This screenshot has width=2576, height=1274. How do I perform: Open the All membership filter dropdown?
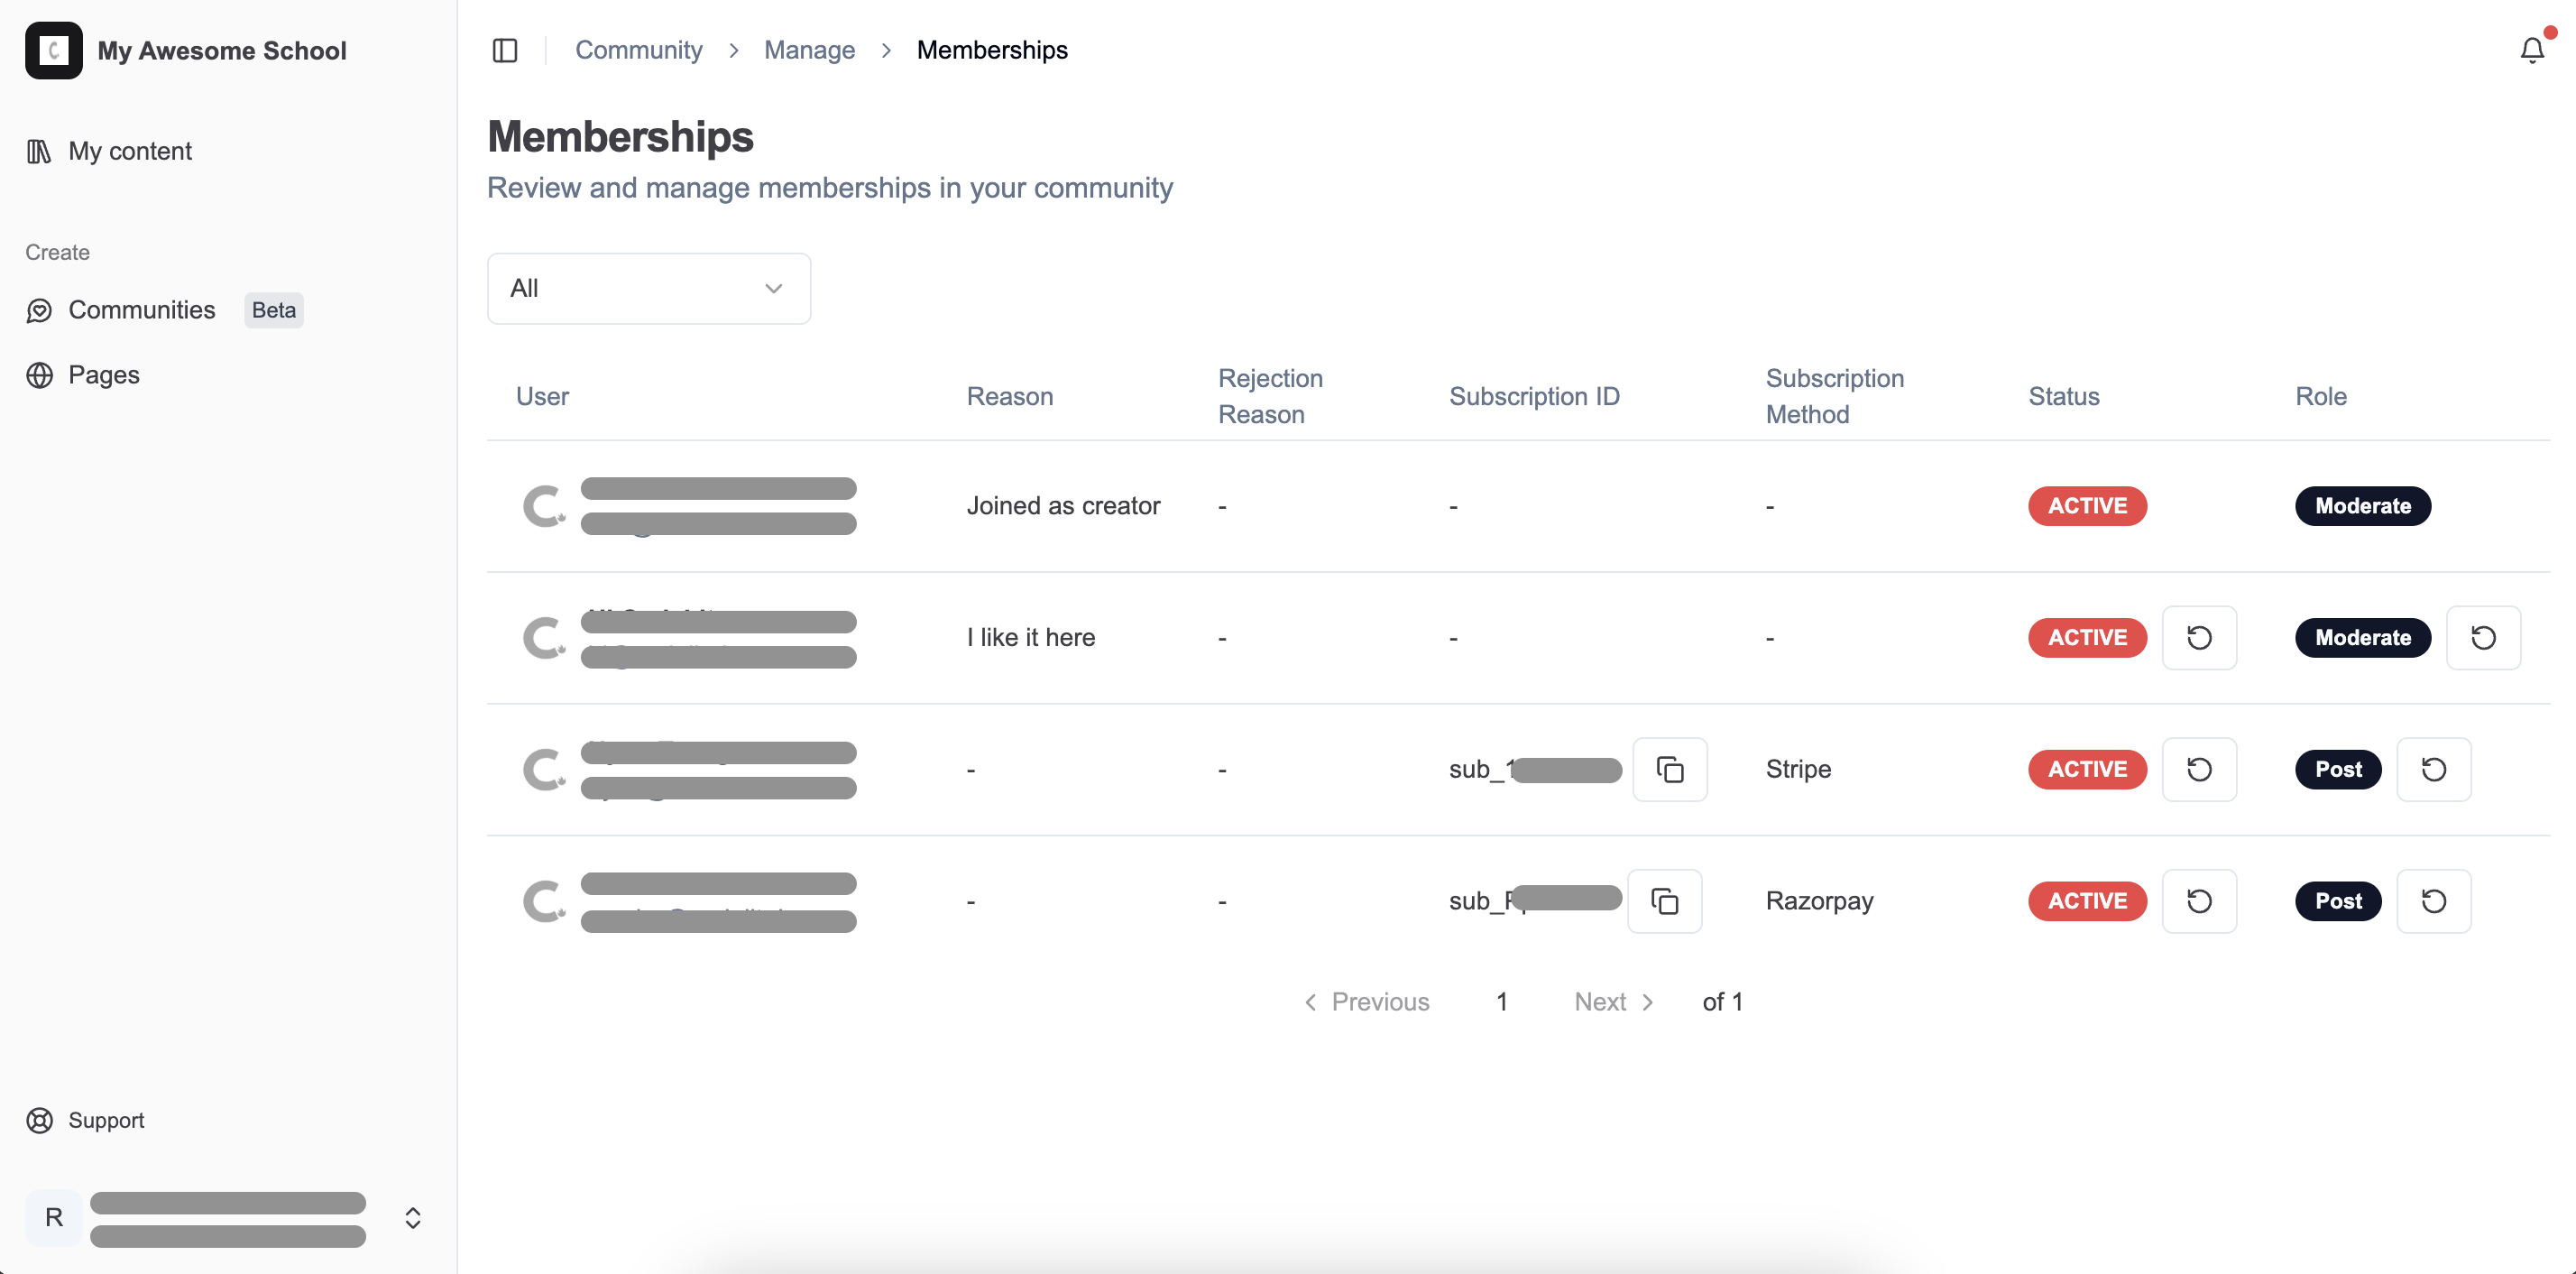coord(648,288)
